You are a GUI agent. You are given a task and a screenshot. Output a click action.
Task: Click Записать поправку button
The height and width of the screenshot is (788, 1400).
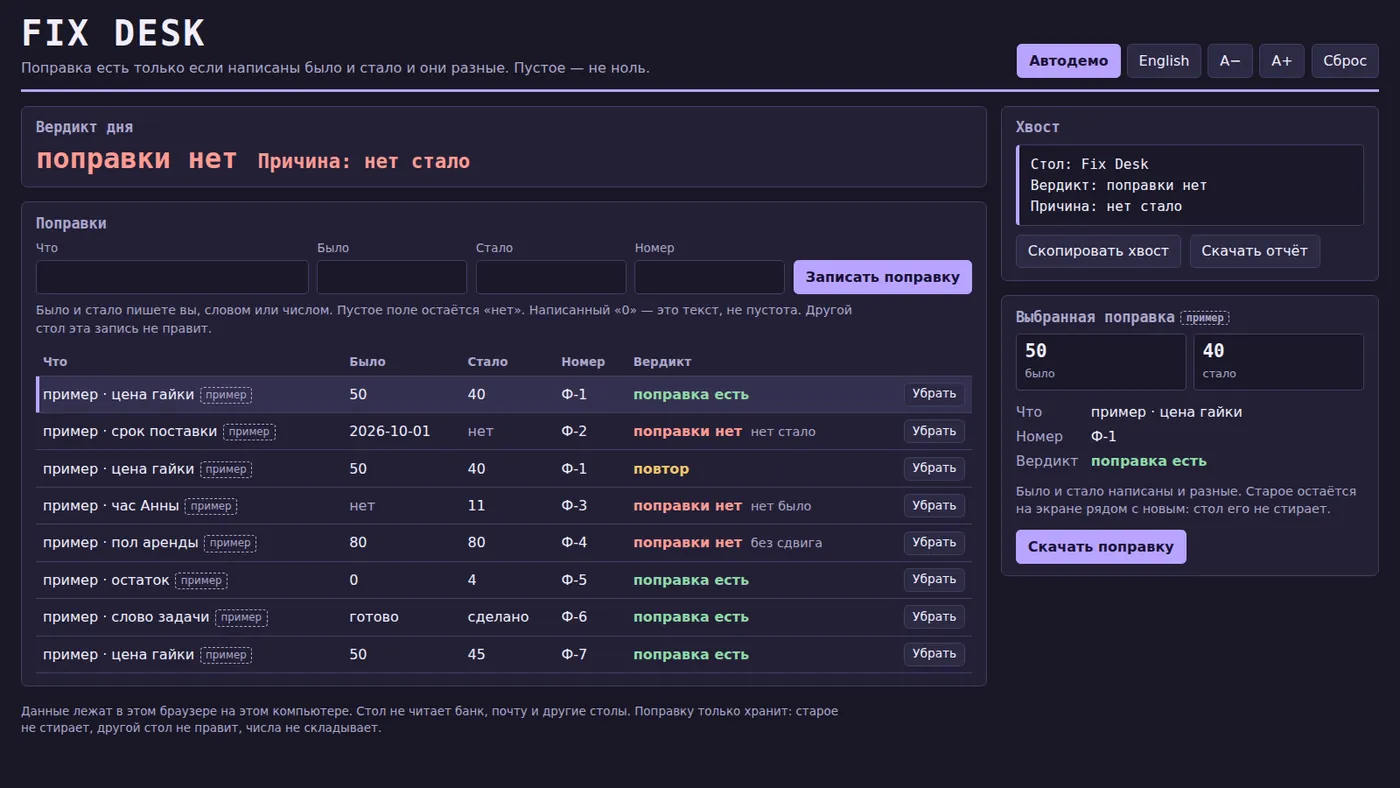[x=882, y=277]
